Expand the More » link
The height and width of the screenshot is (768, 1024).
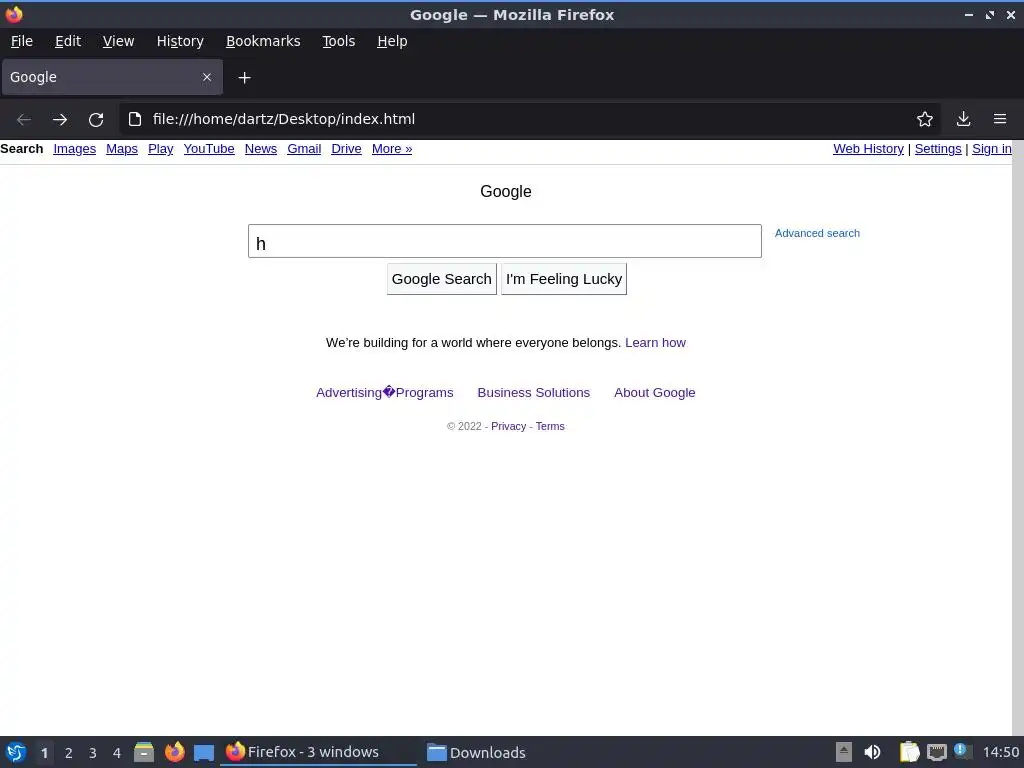pos(392,149)
